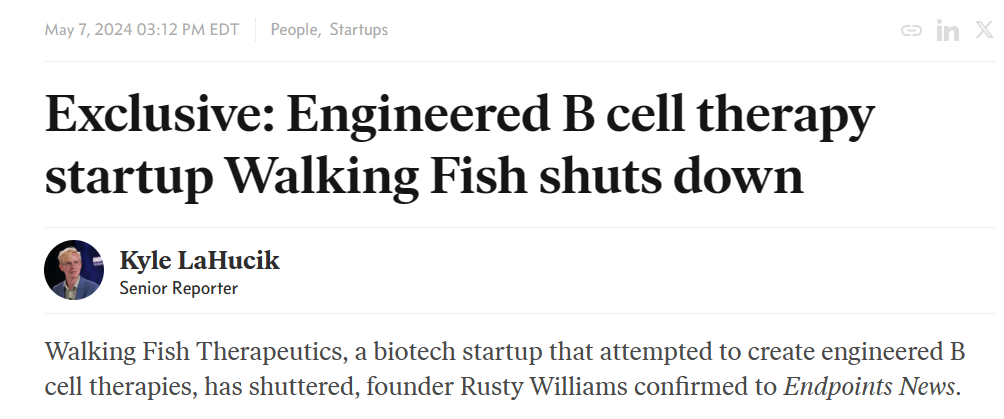The image size is (1004, 419).
Task: Open the Kyle LaHucik author page
Action: [200, 261]
